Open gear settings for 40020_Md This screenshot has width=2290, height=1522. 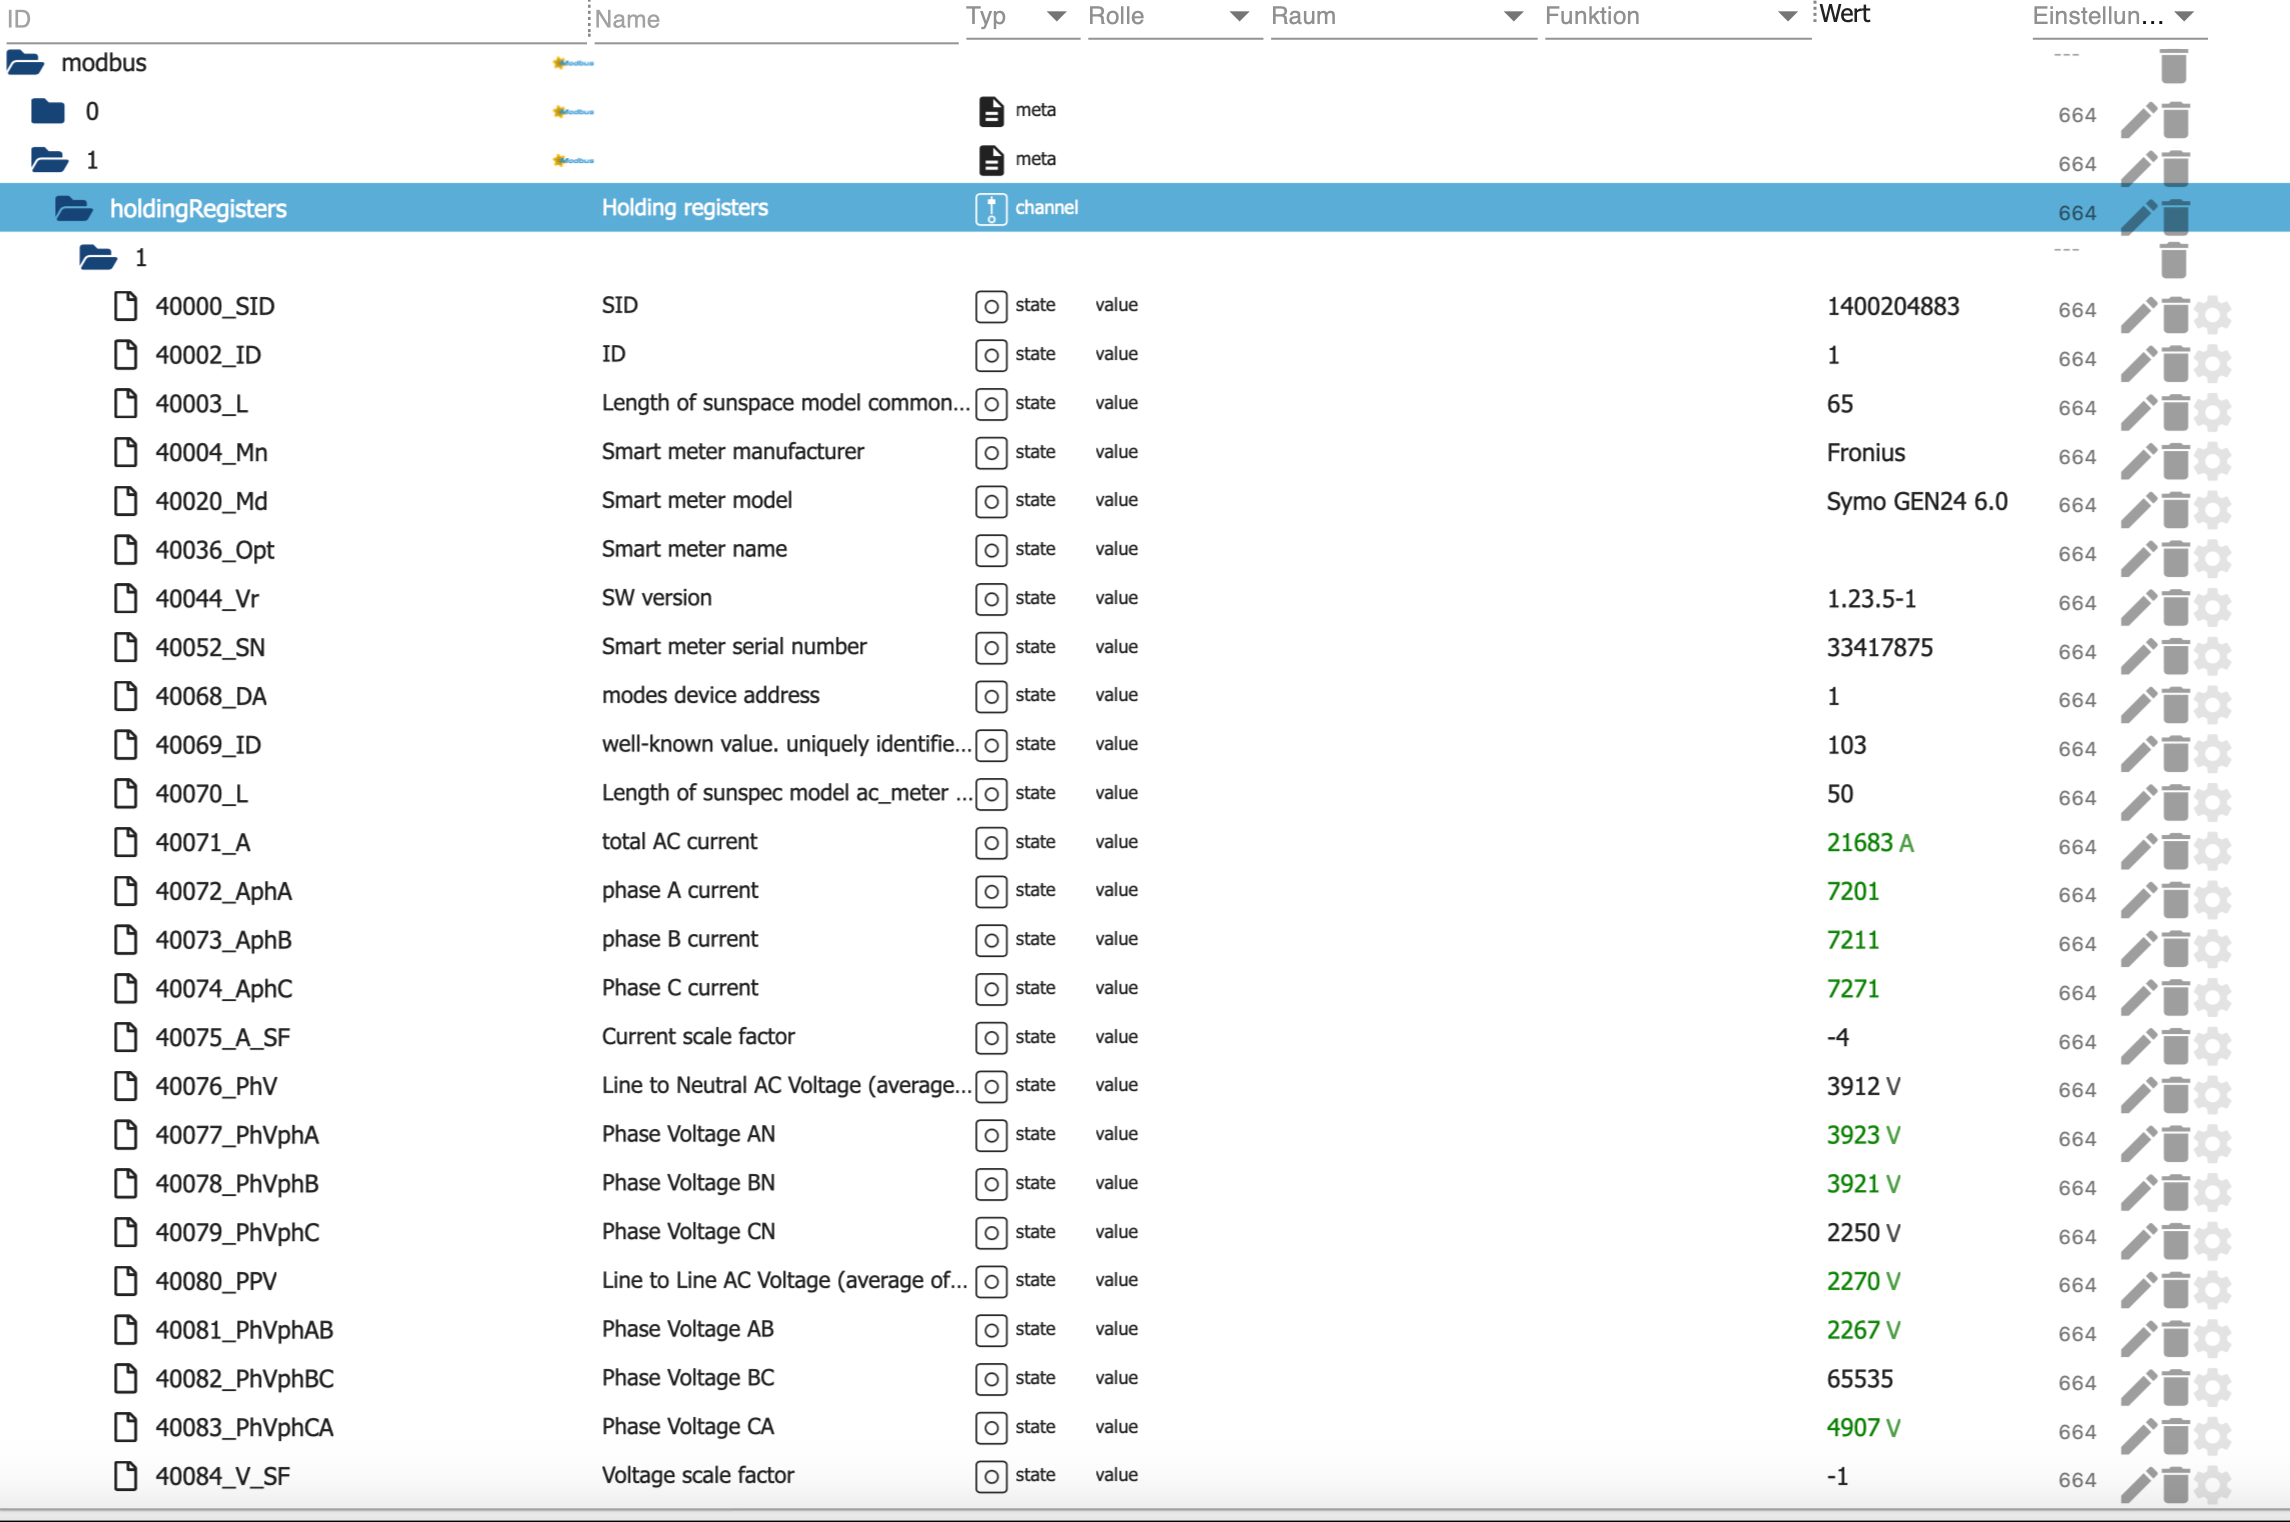(x=2213, y=510)
